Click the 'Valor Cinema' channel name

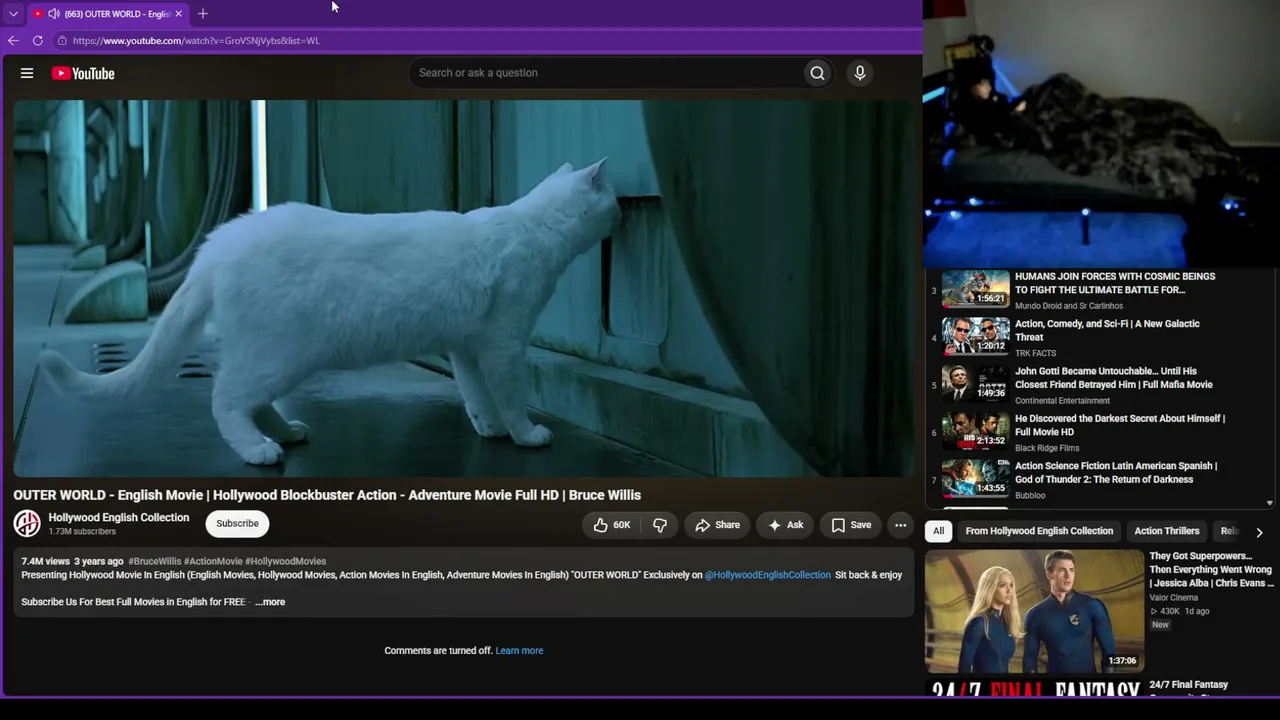[1173, 598]
